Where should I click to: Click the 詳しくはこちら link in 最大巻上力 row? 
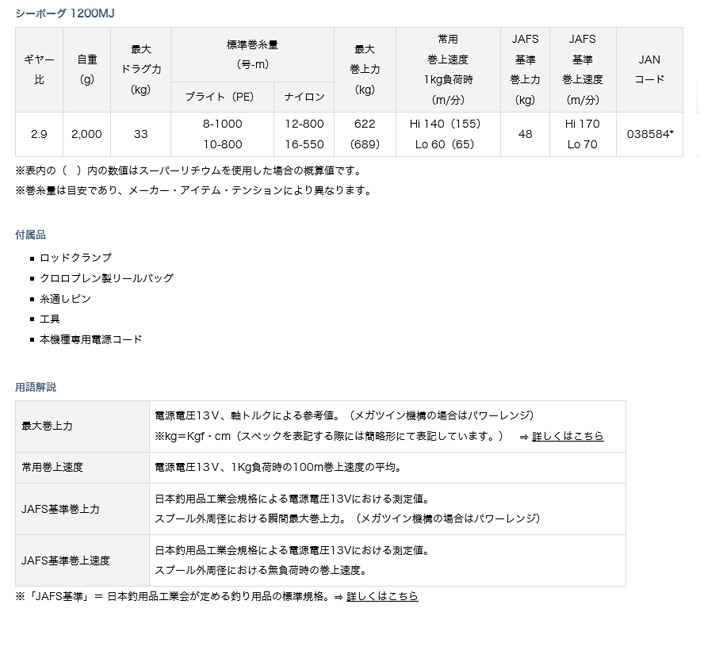click(x=567, y=436)
